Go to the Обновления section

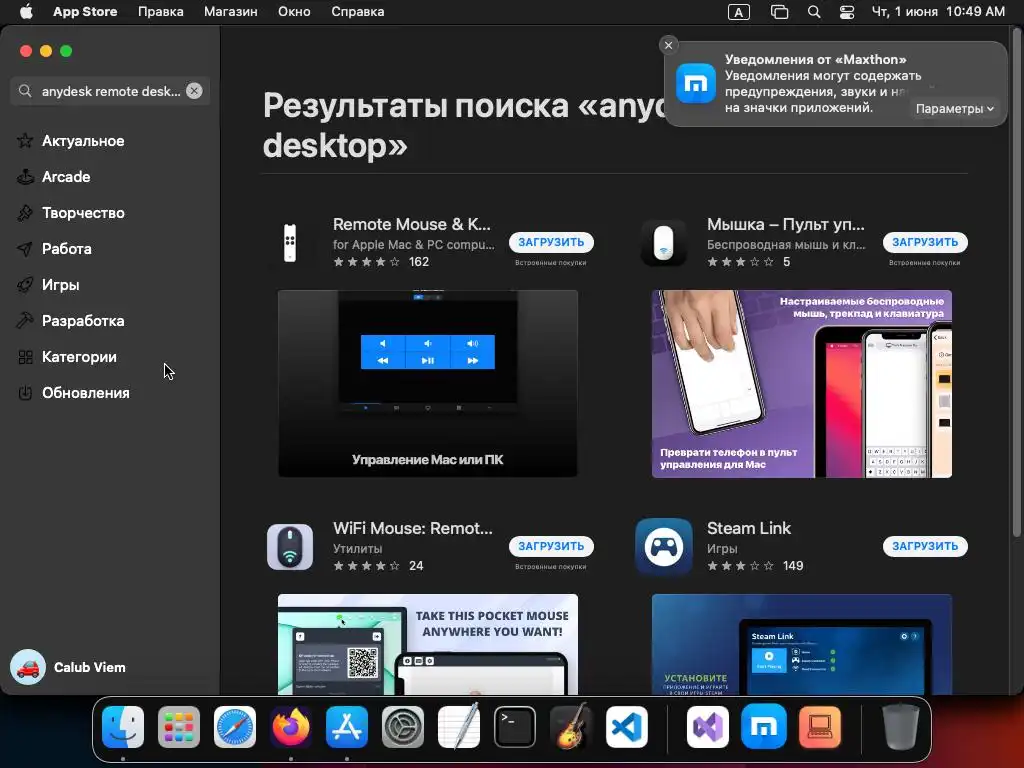coord(86,392)
